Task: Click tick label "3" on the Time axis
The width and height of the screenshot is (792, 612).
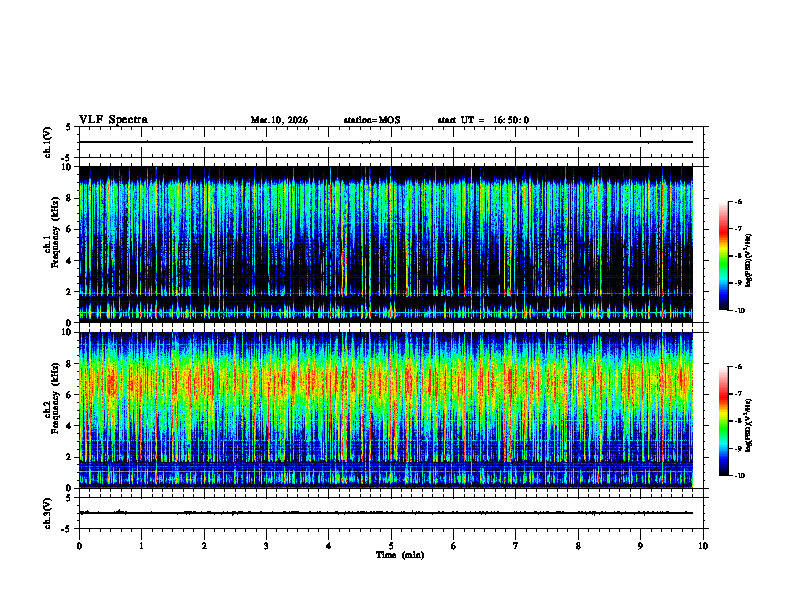Action: pyautogui.click(x=266, y=546)
